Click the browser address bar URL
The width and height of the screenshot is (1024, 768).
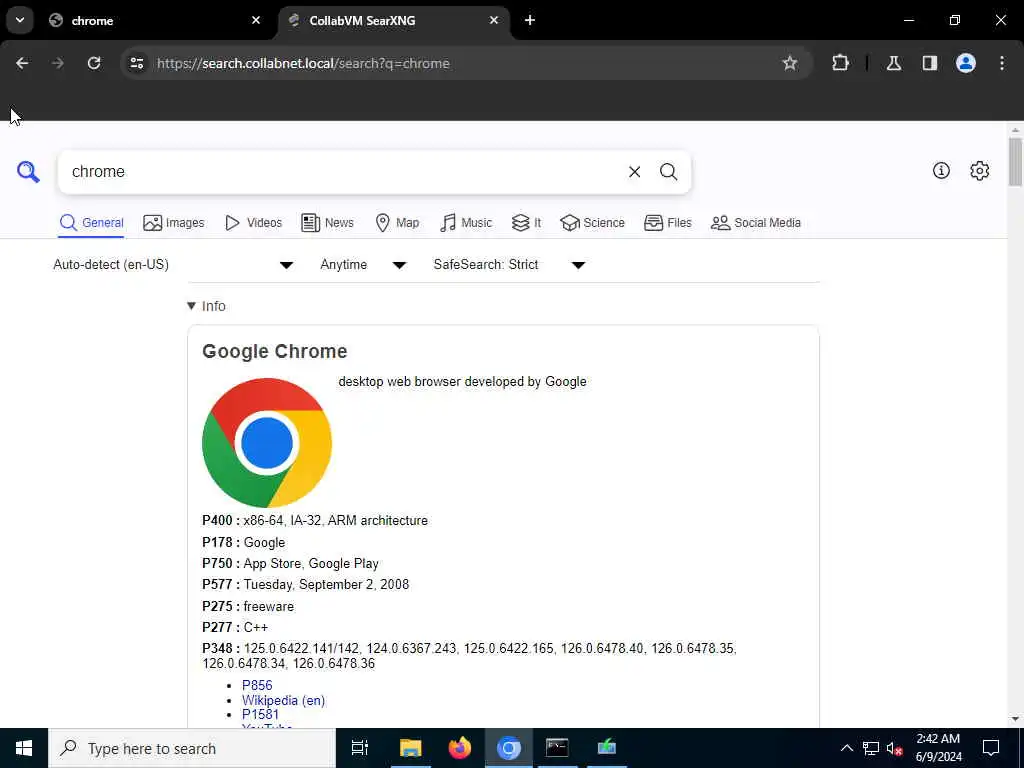click(303, 63)
